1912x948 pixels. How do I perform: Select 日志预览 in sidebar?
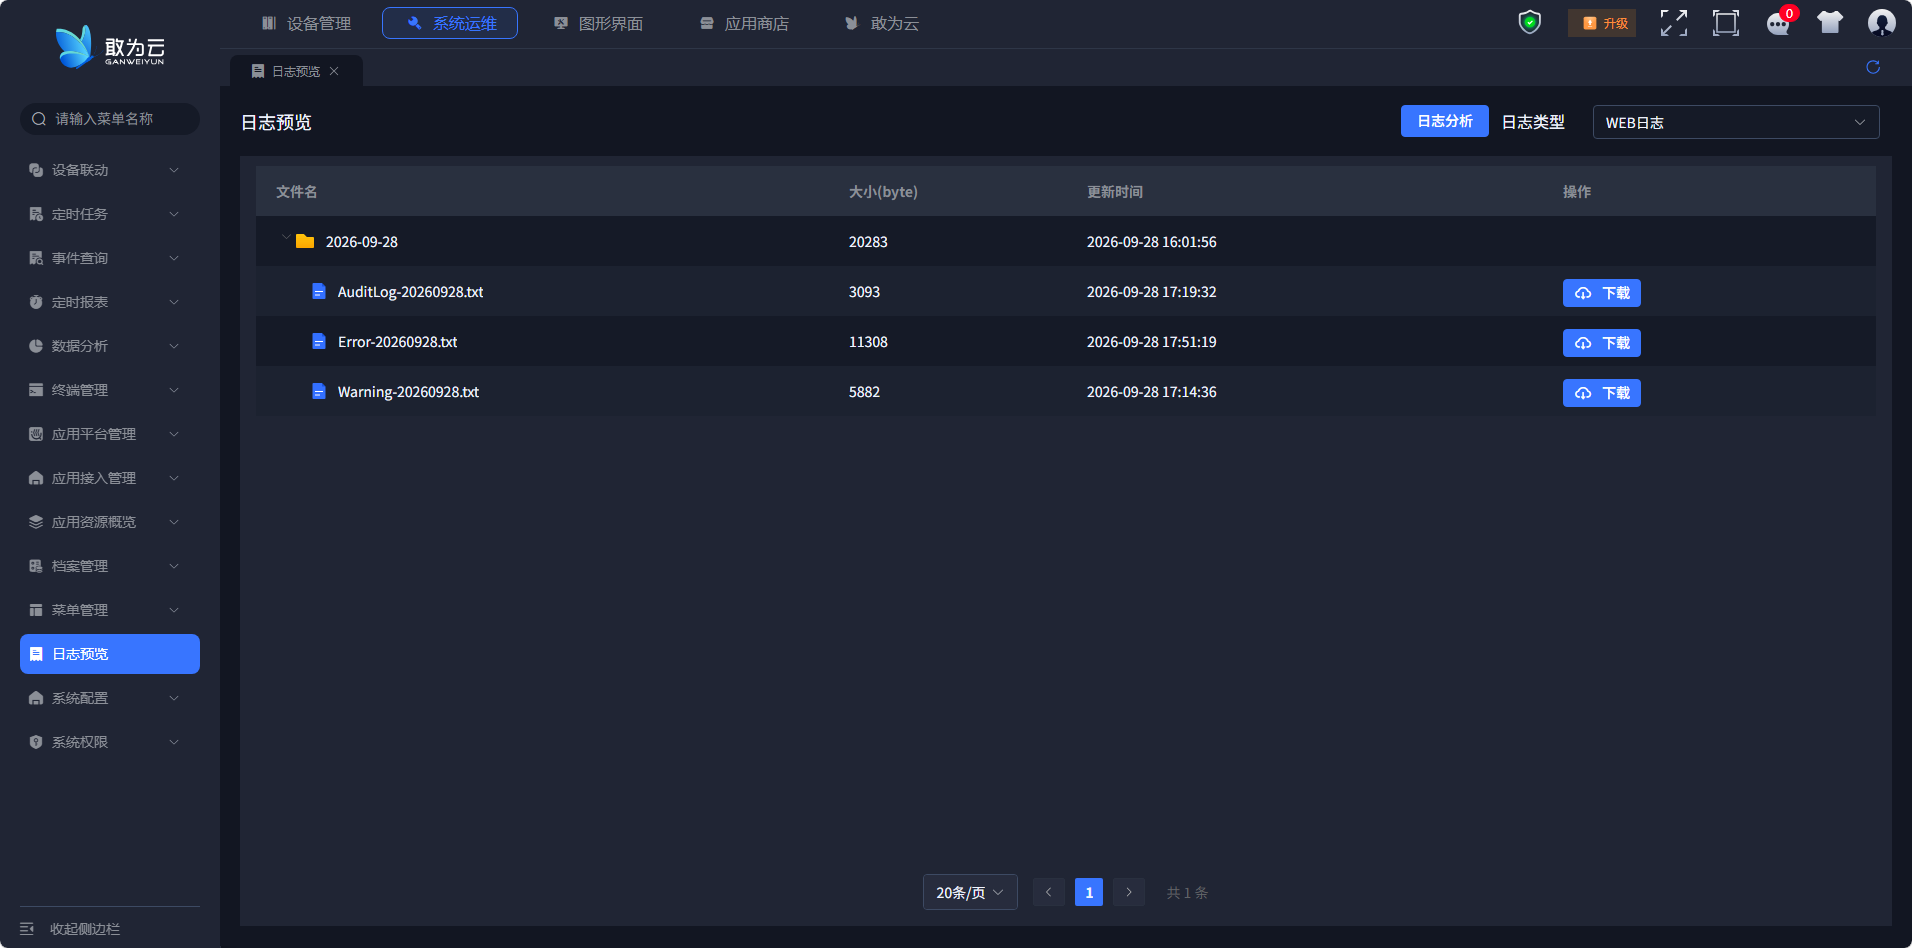110,654
